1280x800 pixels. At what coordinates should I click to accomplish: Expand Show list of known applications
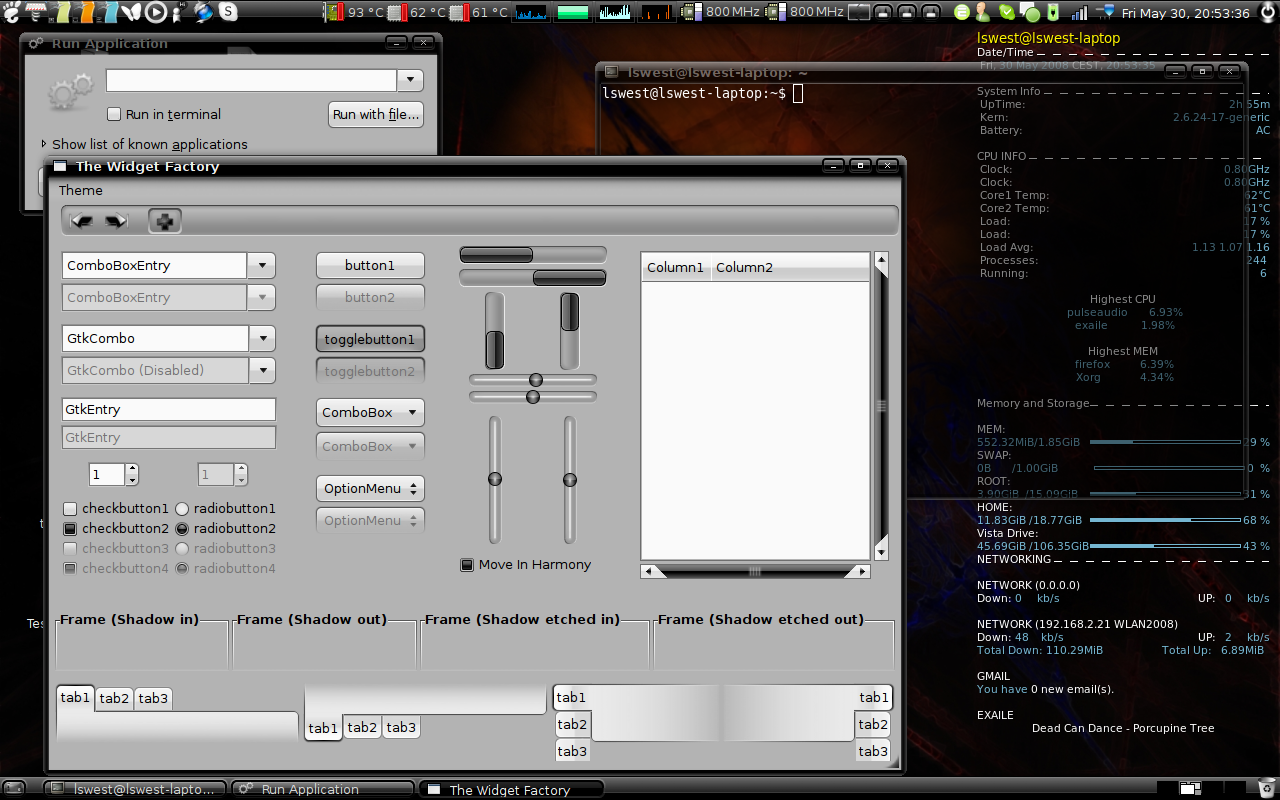click(145, 144)
